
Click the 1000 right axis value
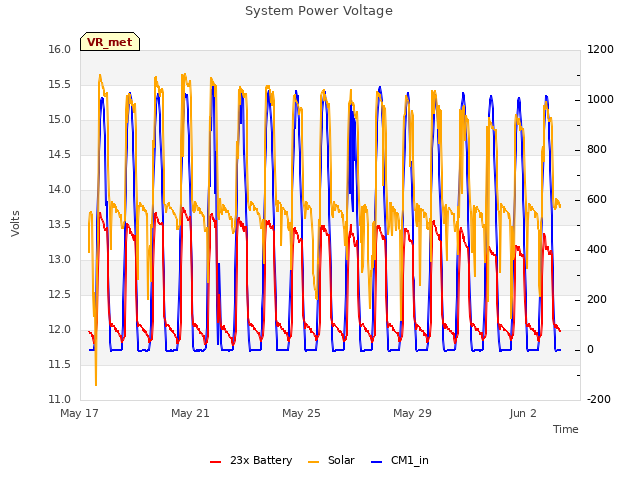600,100
